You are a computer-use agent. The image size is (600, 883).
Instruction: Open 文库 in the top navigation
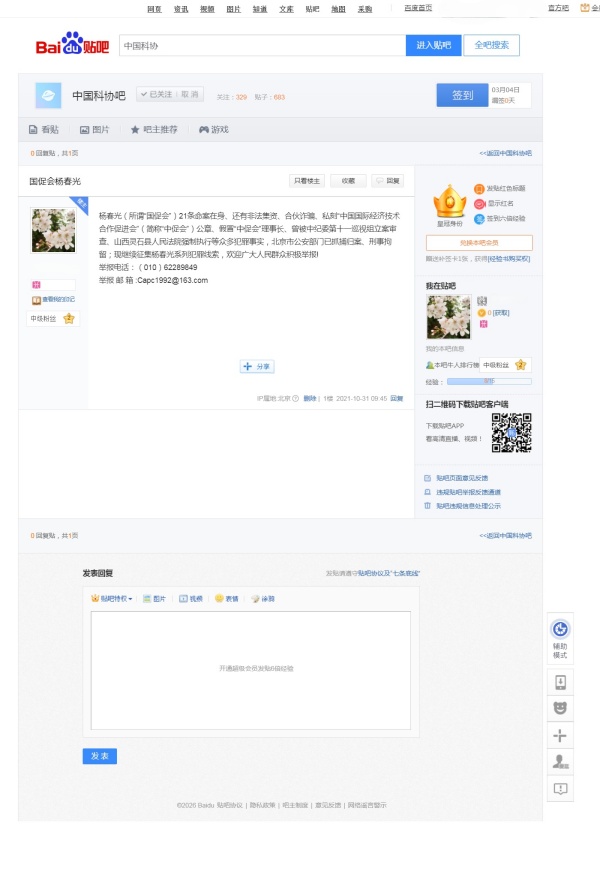pos(286,9)
